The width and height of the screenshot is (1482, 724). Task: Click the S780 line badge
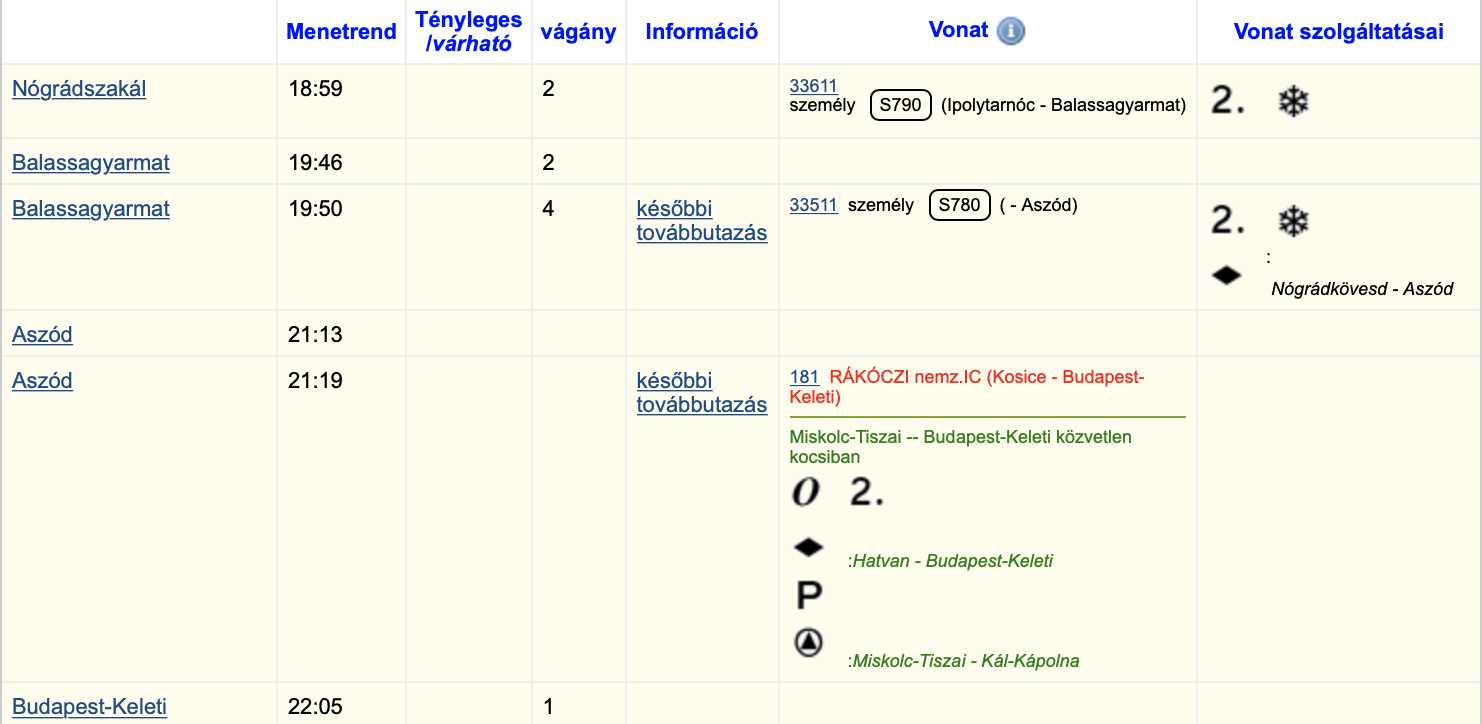[x=960, y=205]
